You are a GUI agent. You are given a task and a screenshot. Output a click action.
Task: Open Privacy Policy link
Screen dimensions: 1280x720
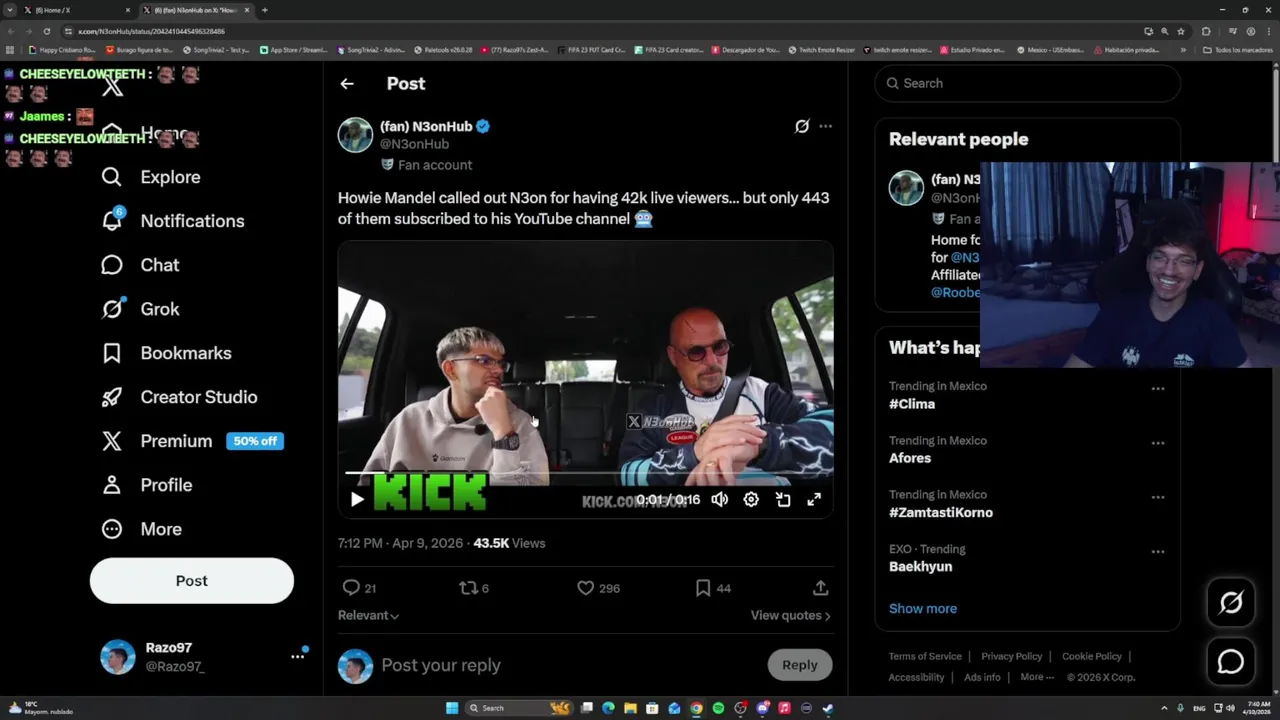(x=1012, y=656)
